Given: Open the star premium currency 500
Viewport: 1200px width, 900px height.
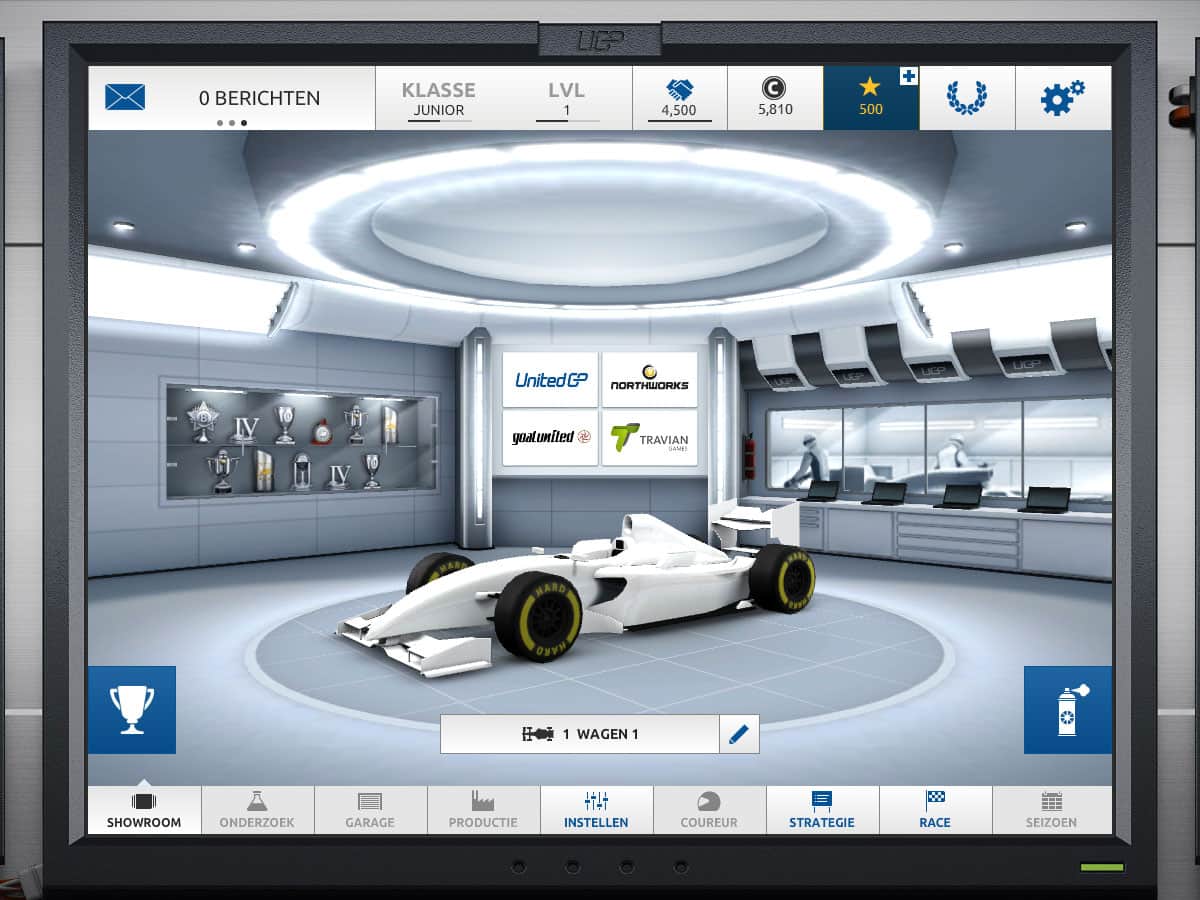Looking at the screenshot, I should 871,98.
